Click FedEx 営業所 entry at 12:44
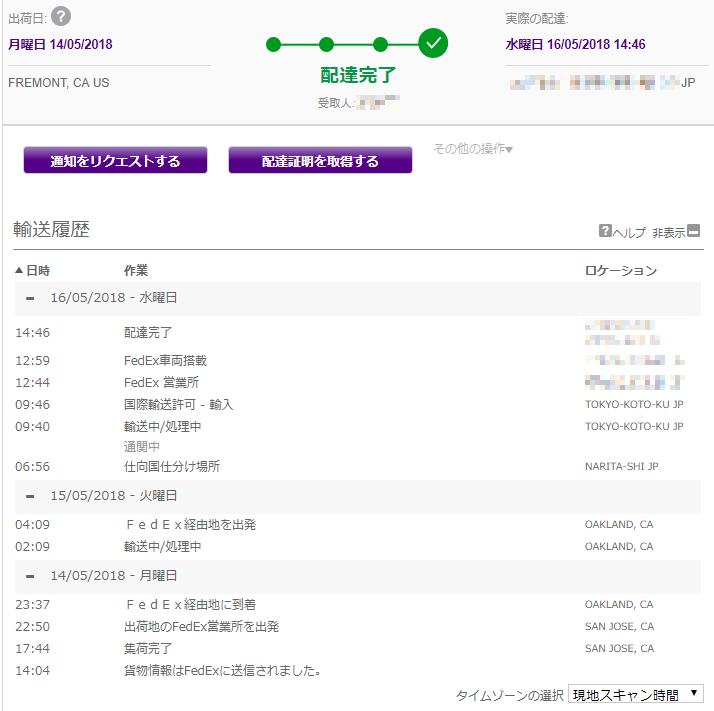 [161, 383]
